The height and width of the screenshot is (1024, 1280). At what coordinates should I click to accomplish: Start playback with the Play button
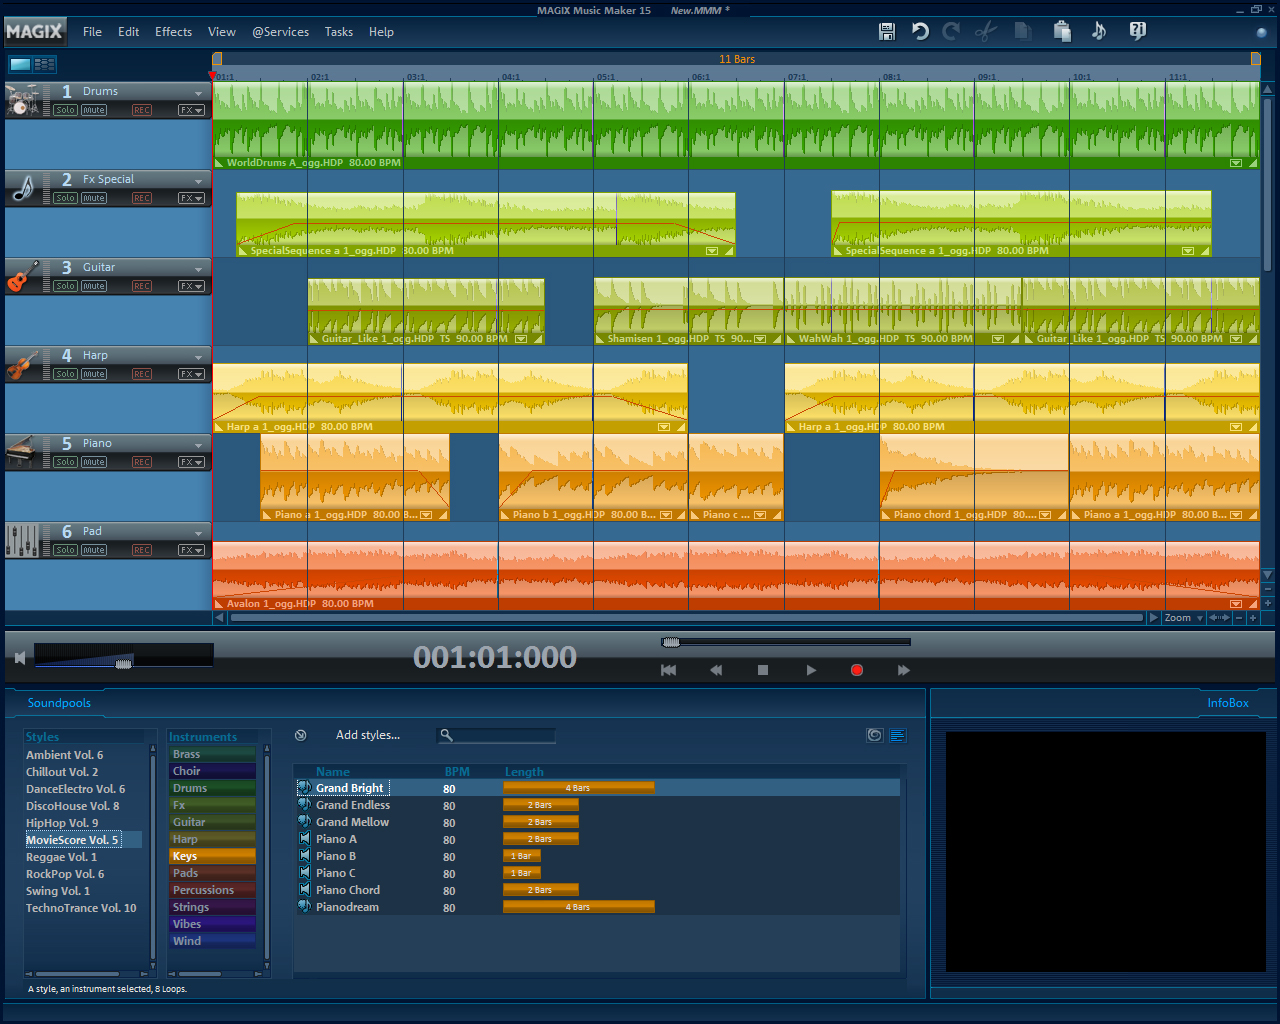(x=810, y=670)
